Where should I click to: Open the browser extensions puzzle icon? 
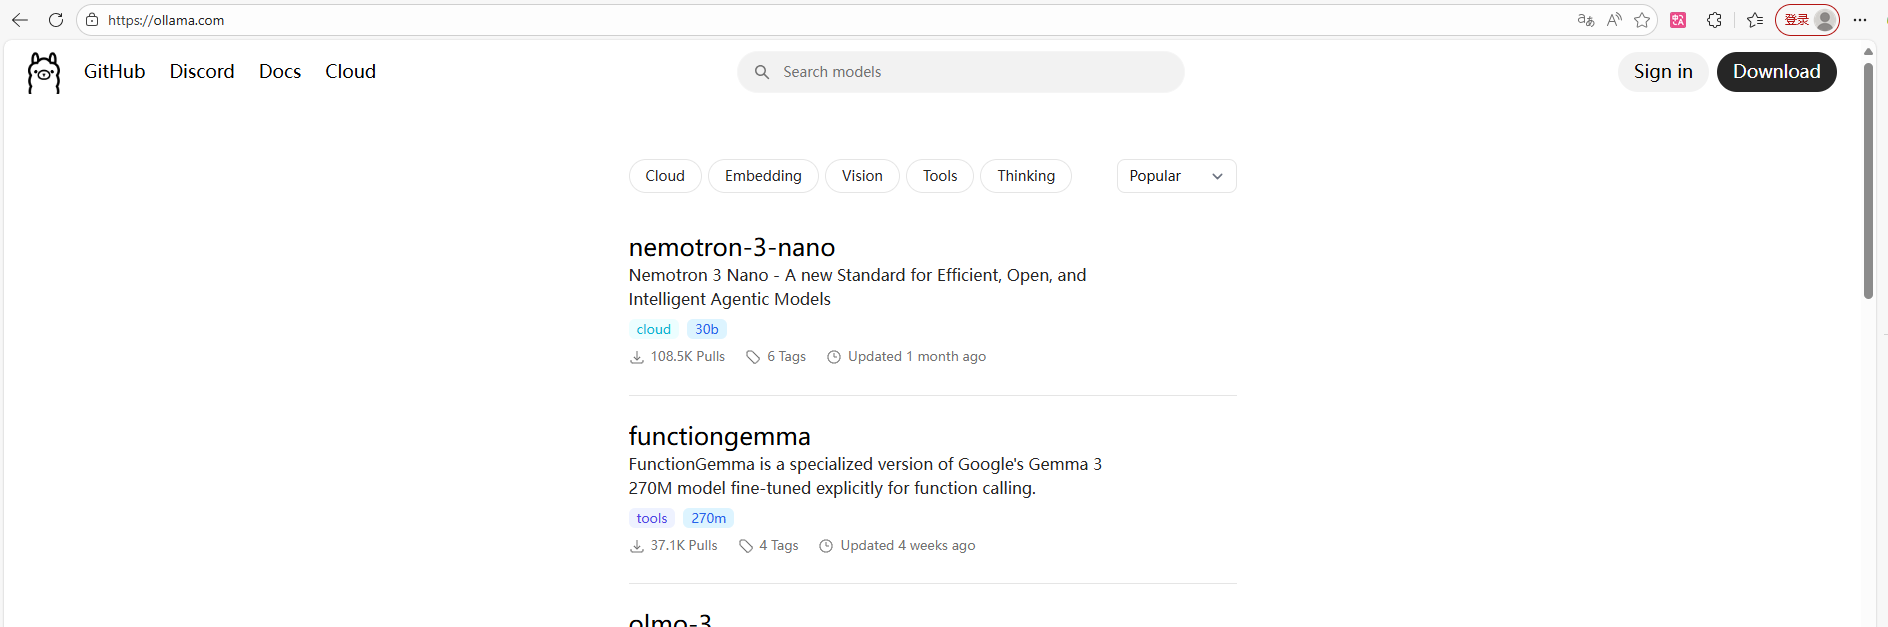(x=1714, y=20)
